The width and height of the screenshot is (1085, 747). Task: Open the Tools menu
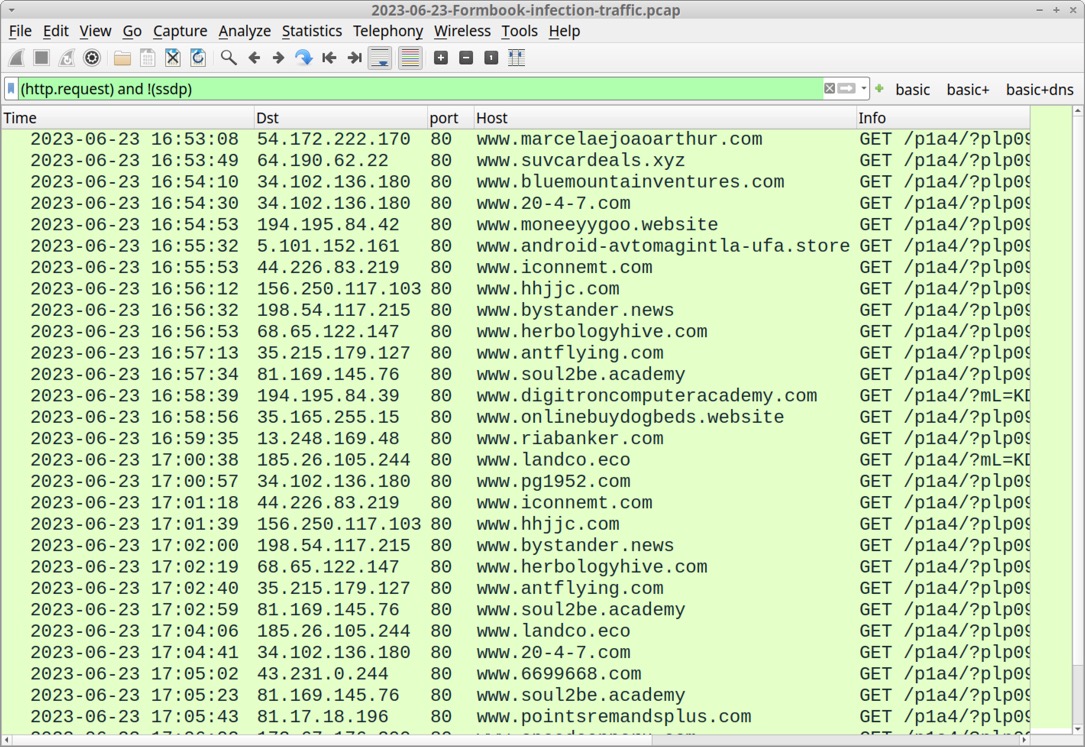[x=520, y=31]
